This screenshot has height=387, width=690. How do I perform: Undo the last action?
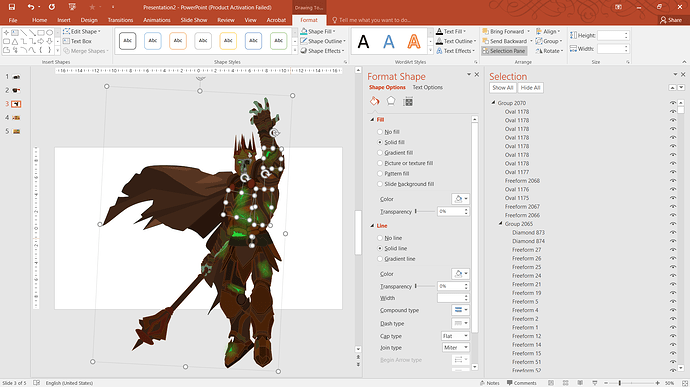pos(30,7)
